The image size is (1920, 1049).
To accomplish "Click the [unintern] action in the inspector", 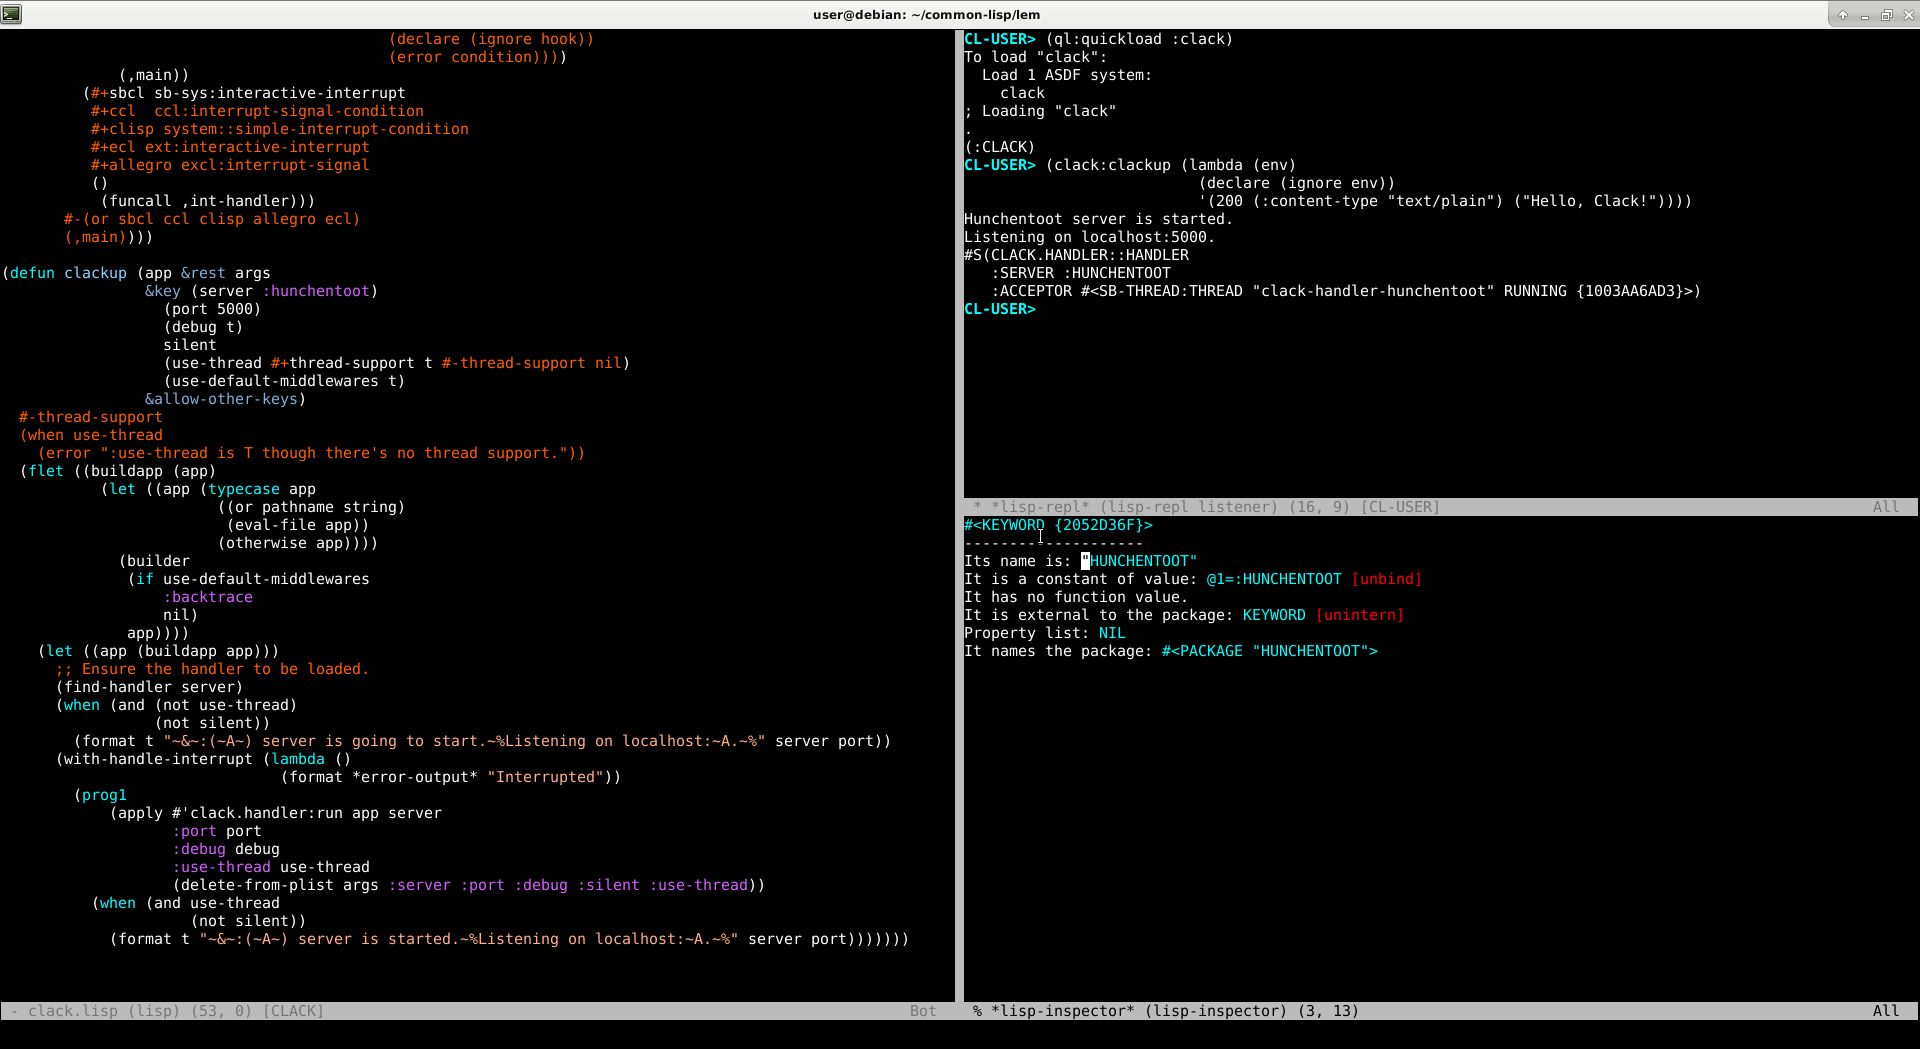I will (1359, 615).
